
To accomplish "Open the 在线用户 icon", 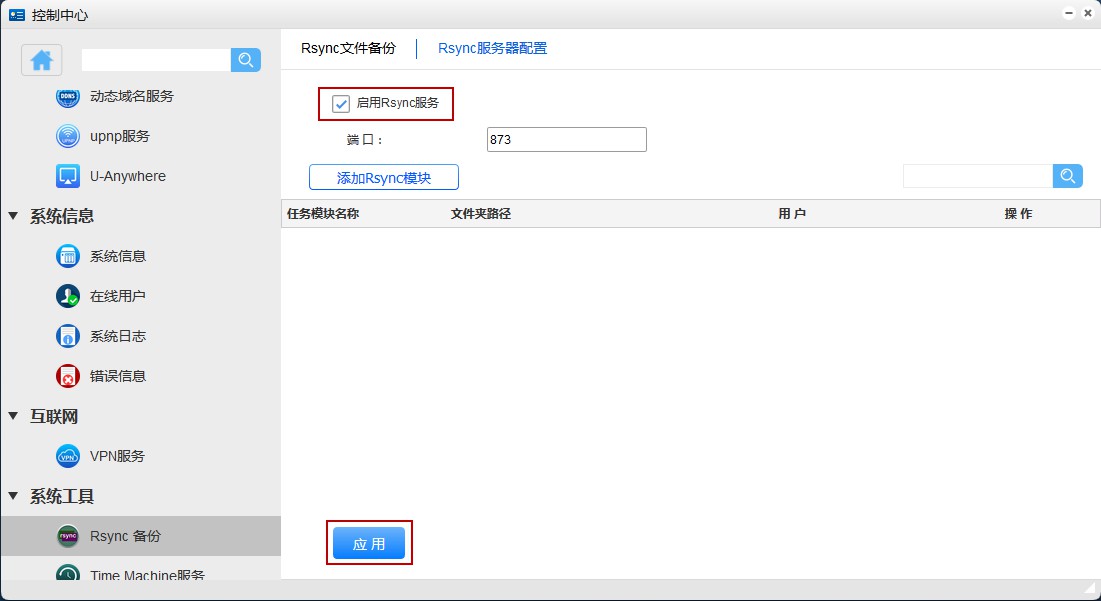I will coord(68,296).
